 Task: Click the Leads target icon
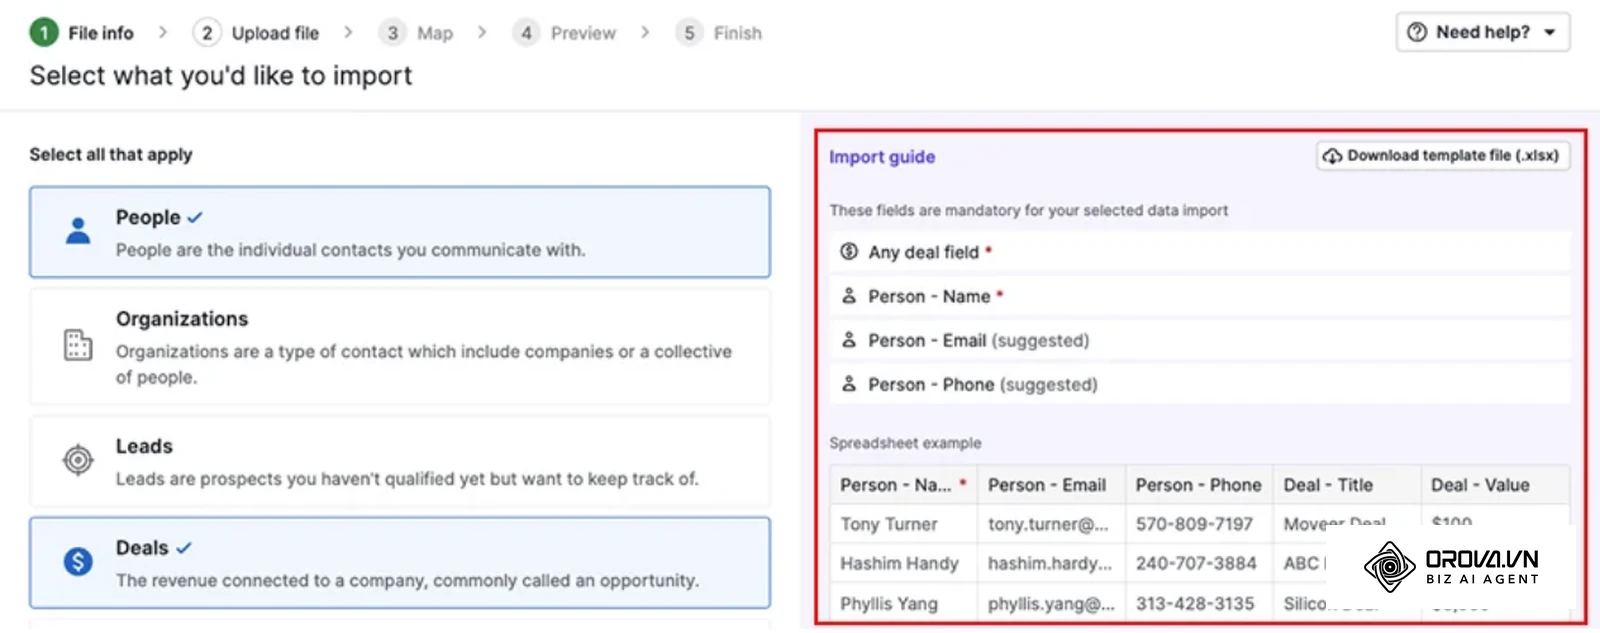(78, 460)
